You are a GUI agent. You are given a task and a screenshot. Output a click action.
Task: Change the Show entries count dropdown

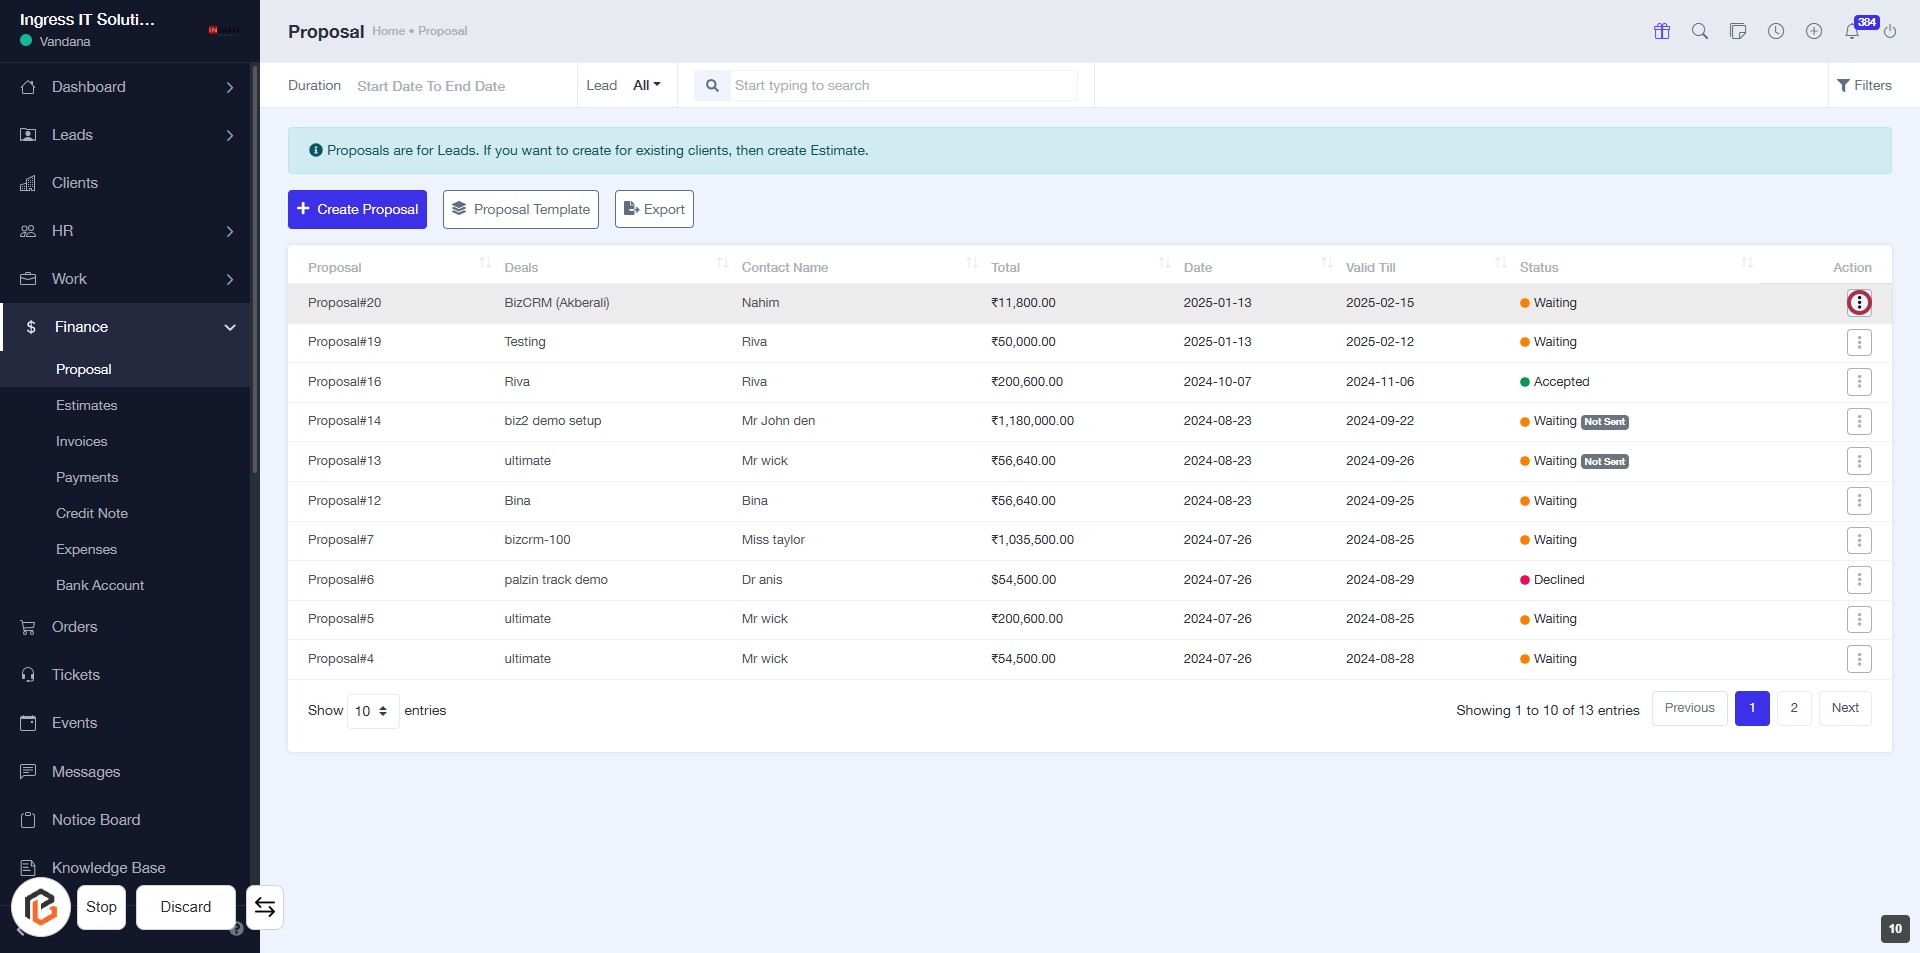point(372,711)
